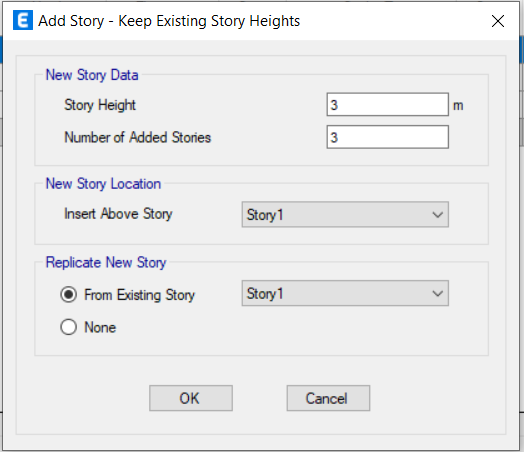Select the From Existing Story radio button

click(69, 295)
